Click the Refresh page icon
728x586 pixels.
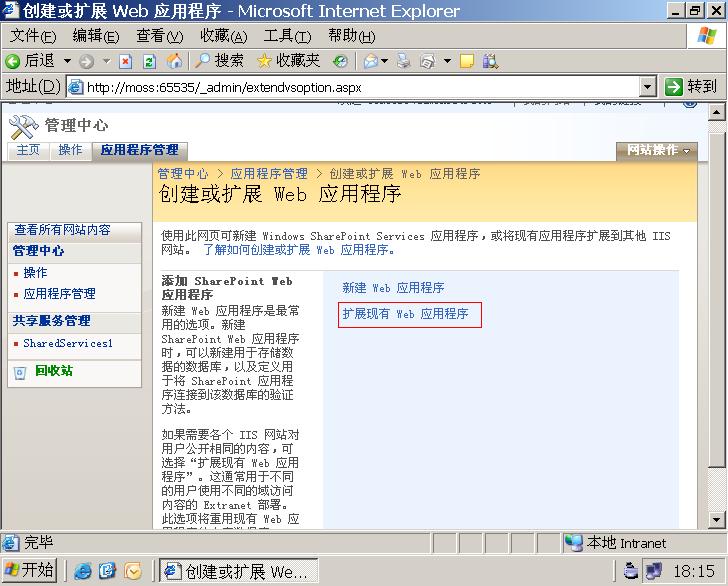150,61
